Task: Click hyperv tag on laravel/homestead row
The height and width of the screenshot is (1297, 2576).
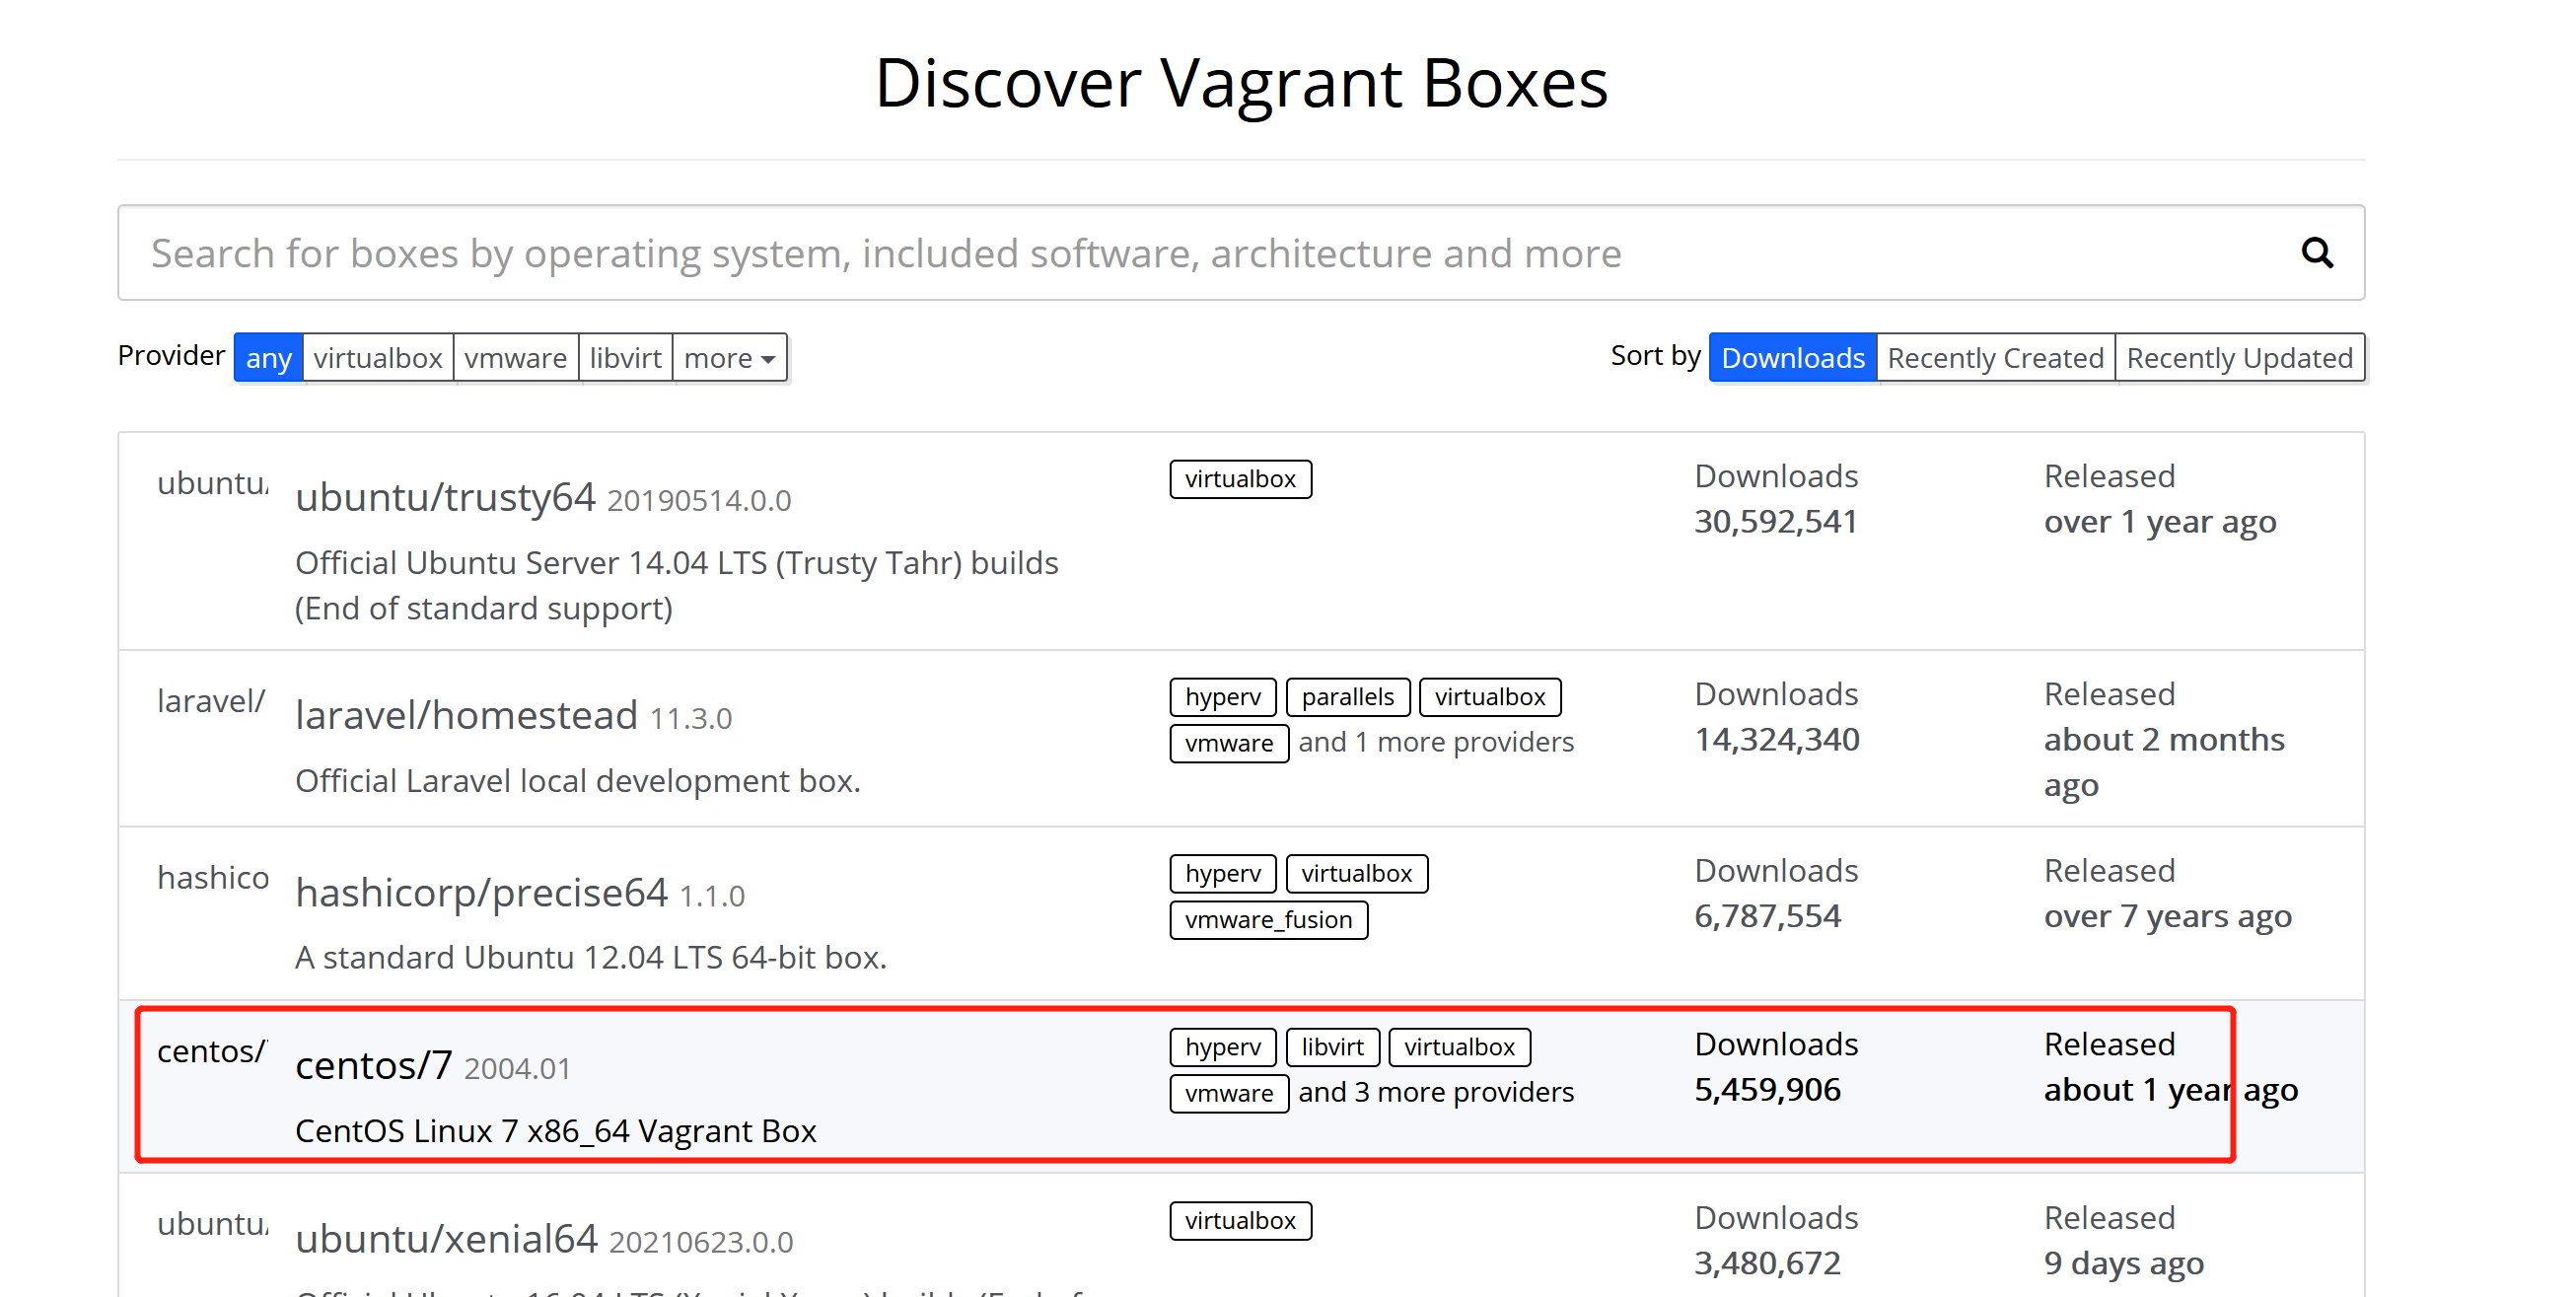Action: tap(1222, 697)
